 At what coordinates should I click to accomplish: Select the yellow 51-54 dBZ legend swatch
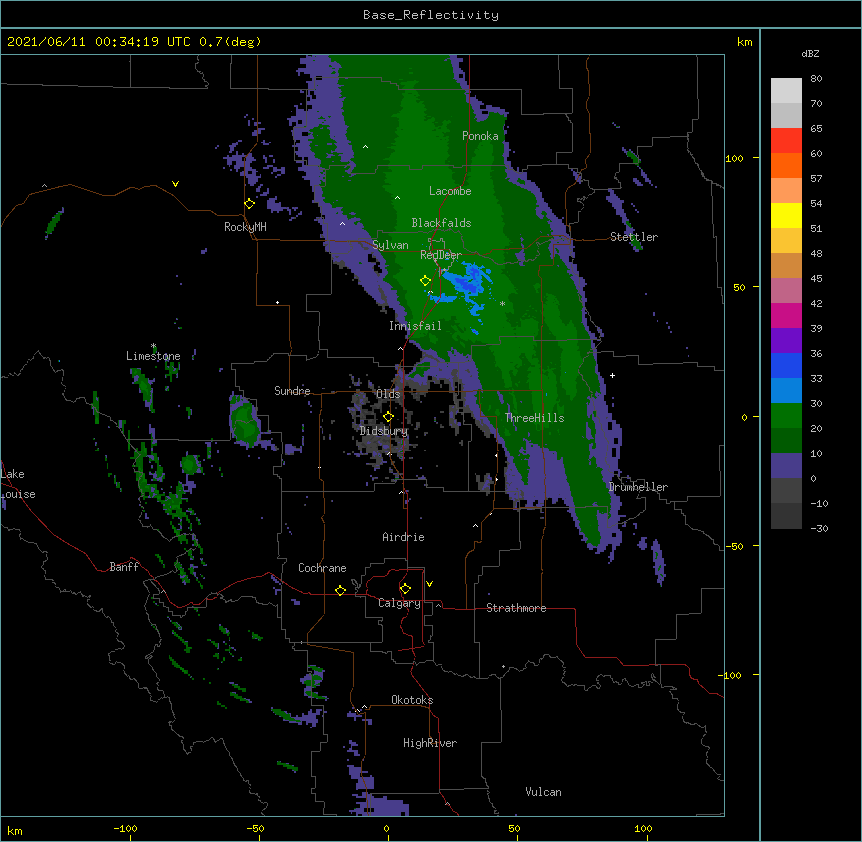(x=786, y=215)
